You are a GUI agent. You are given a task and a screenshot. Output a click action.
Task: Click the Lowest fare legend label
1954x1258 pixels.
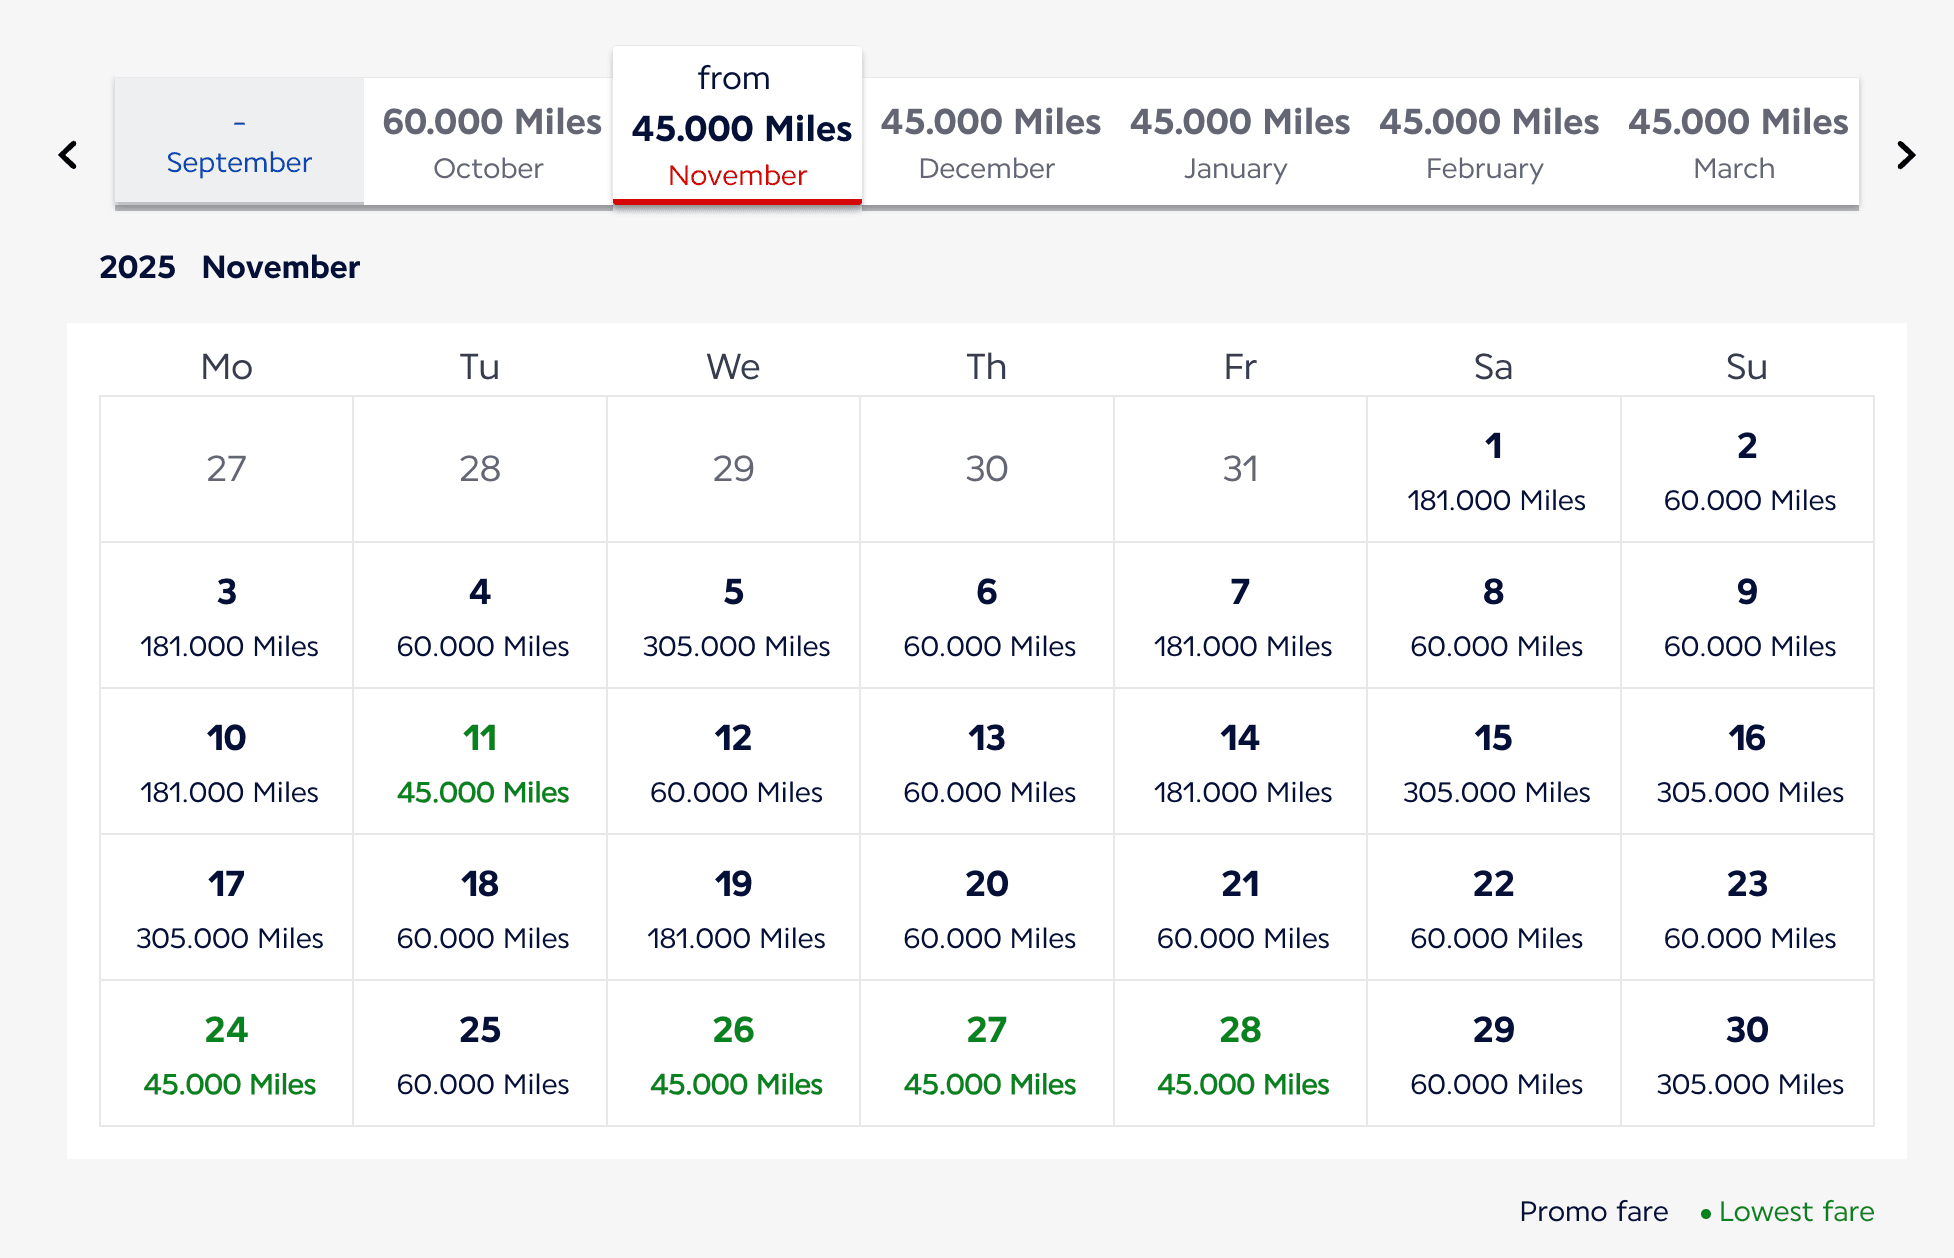1797,1211
